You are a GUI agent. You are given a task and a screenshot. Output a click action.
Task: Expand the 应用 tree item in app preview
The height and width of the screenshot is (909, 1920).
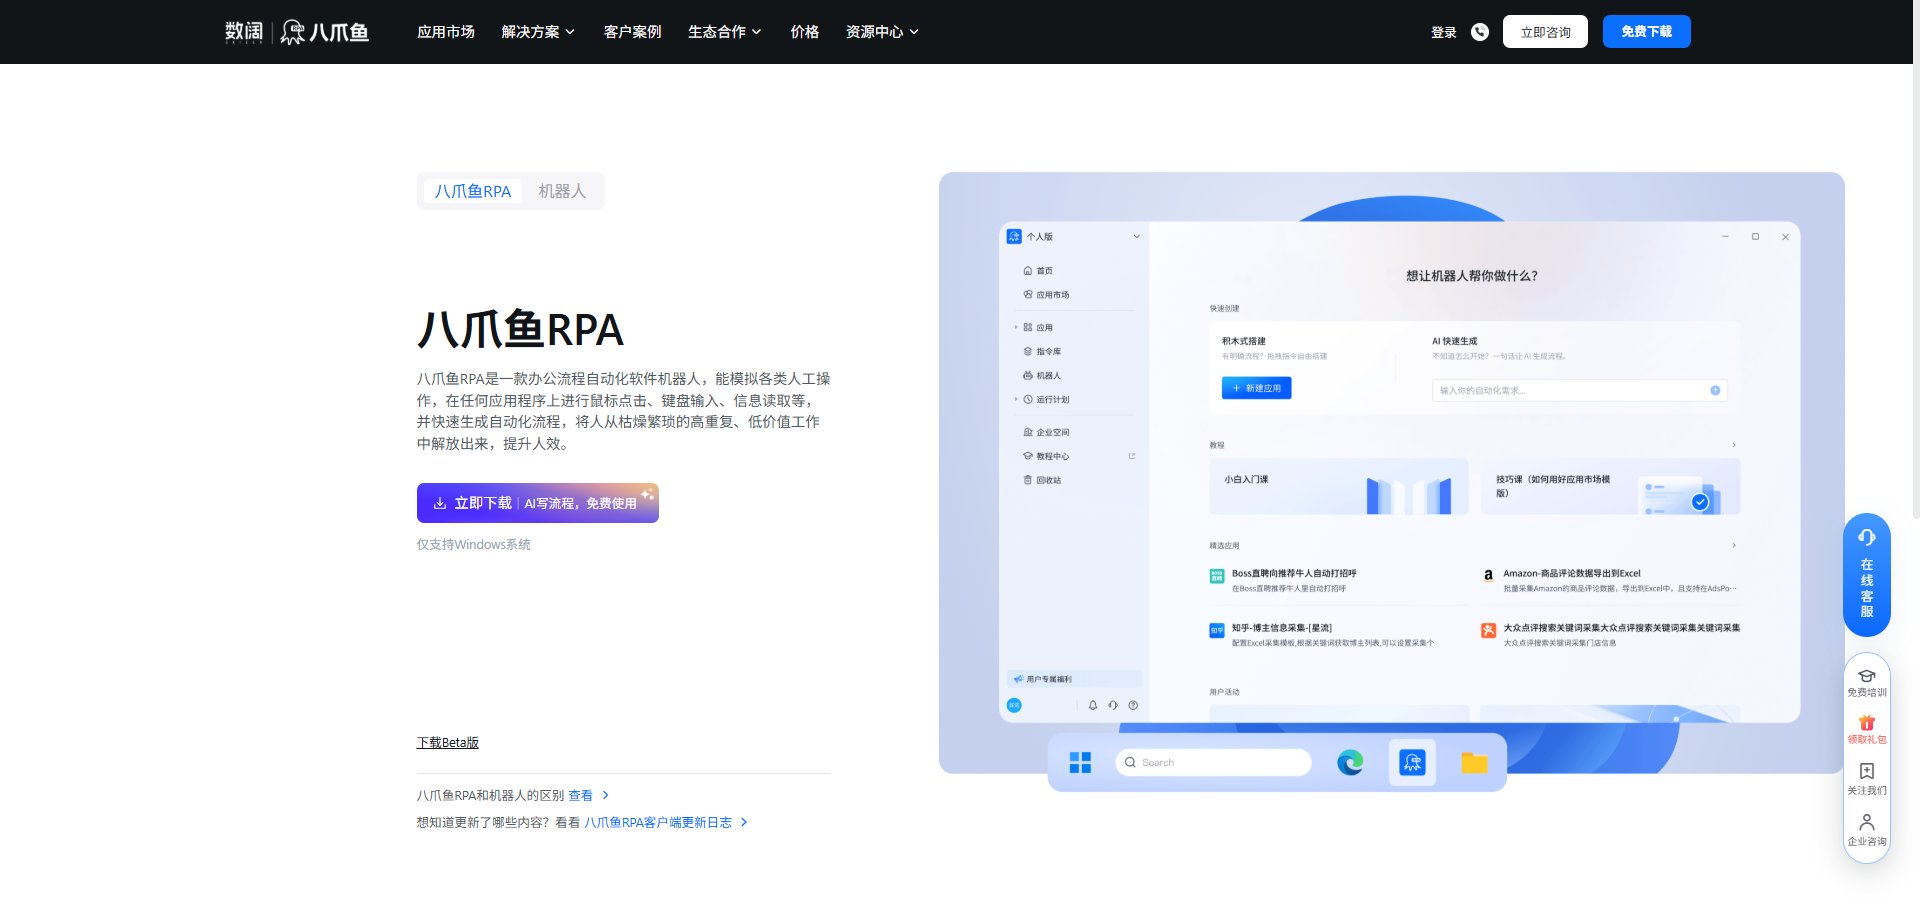pos(1016,328)
